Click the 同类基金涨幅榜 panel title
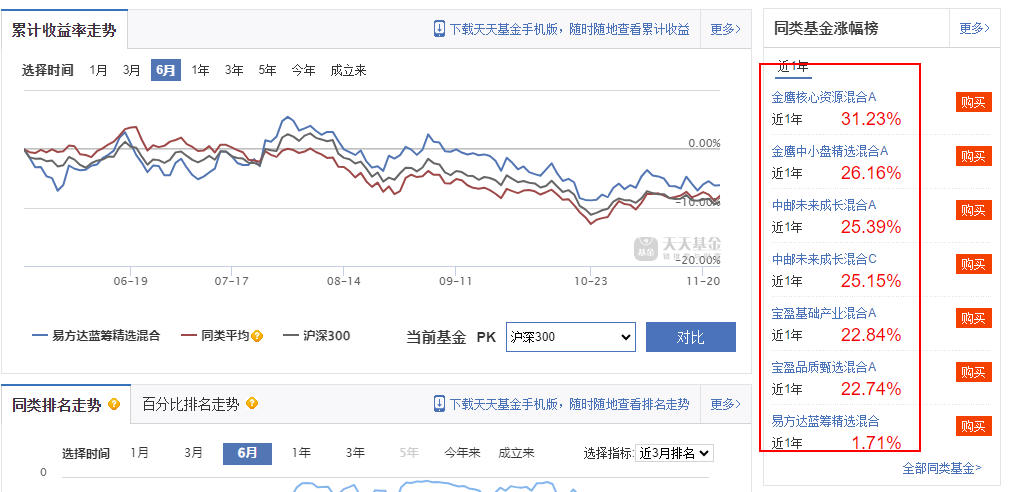1010x492 pixels. point(826,28)
